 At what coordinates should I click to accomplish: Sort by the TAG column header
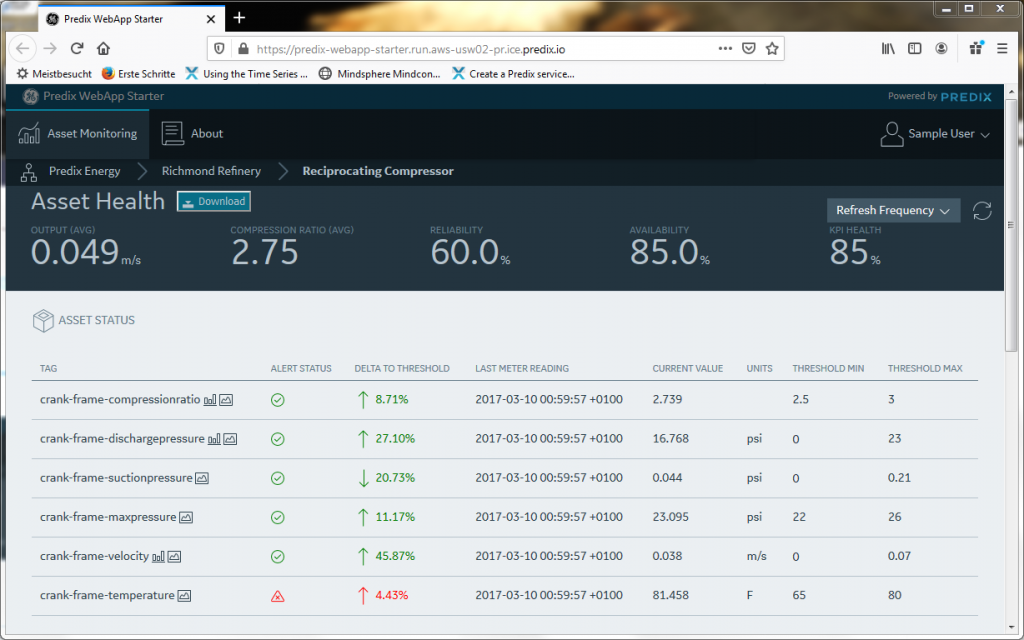coord(48,368)
